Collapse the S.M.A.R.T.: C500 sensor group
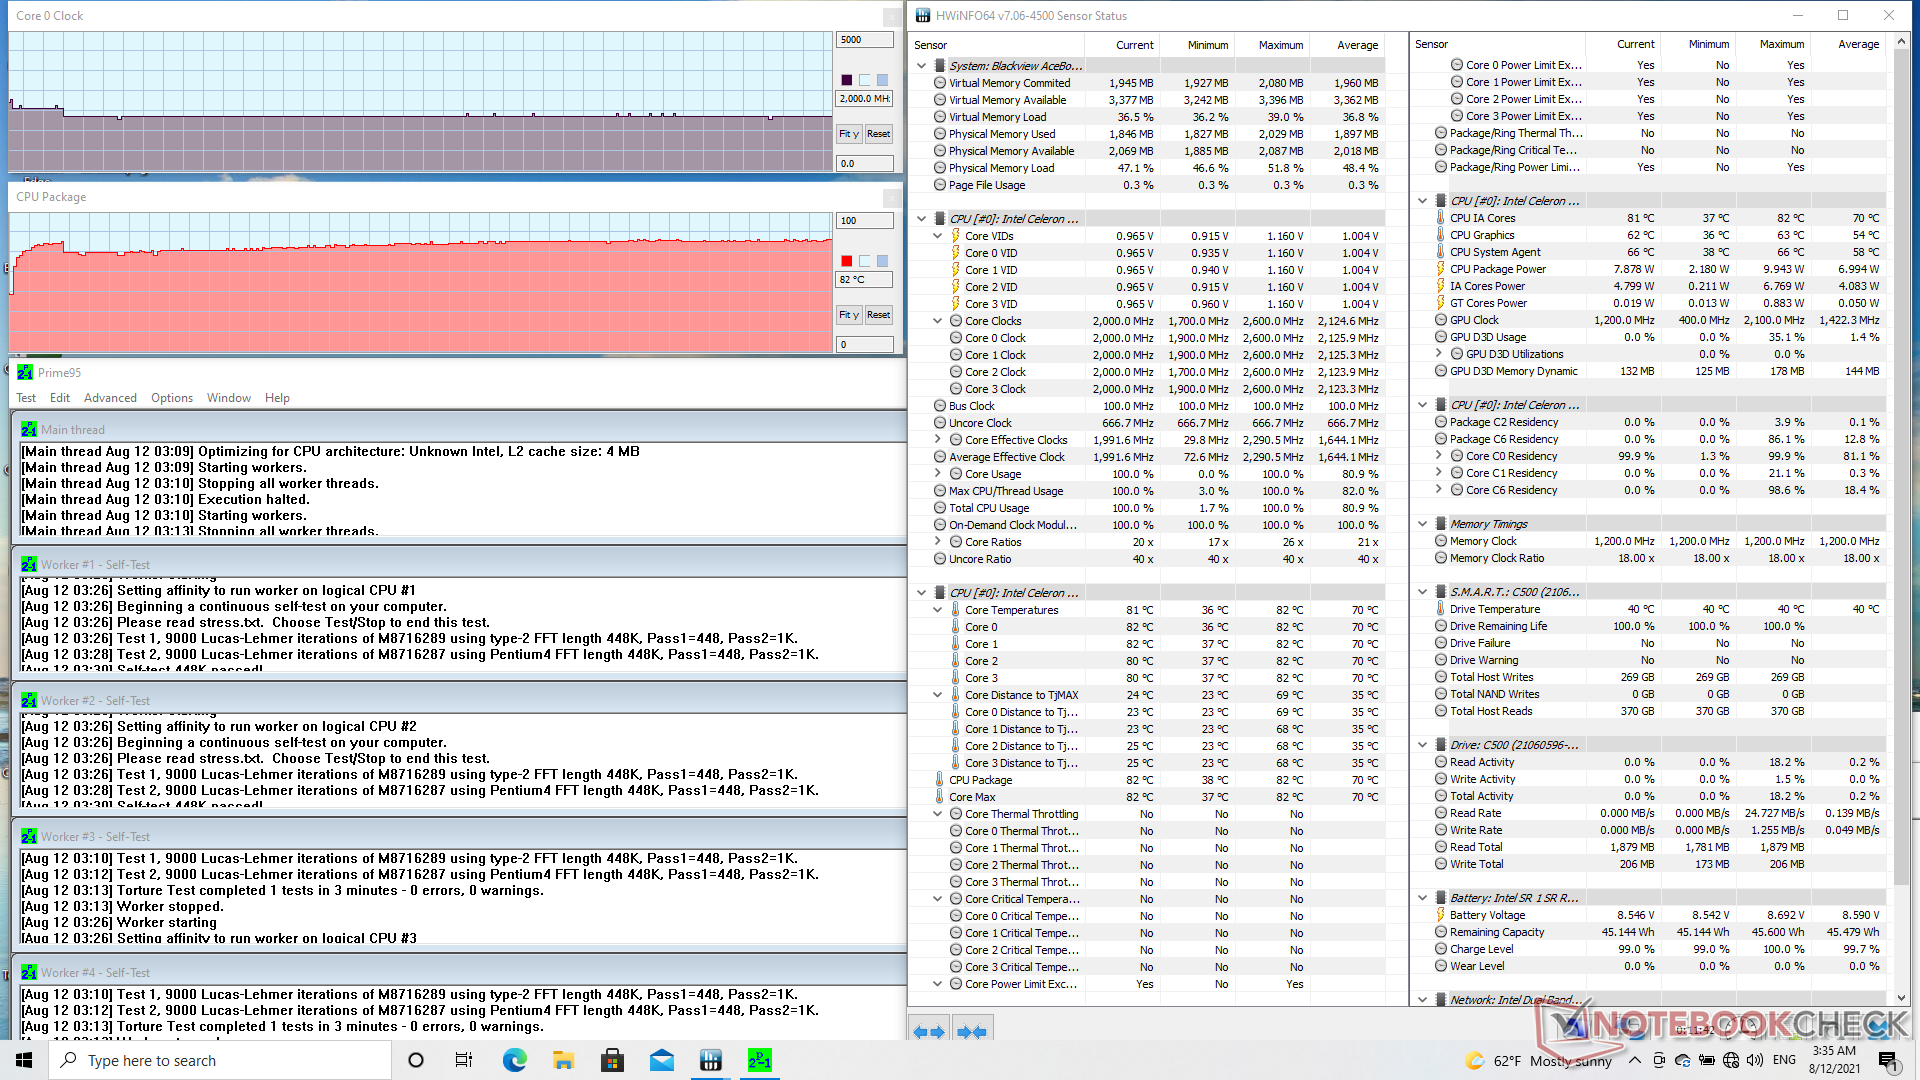The height and width of the screenshot is (1080, 1920). tap(1422, 592)
